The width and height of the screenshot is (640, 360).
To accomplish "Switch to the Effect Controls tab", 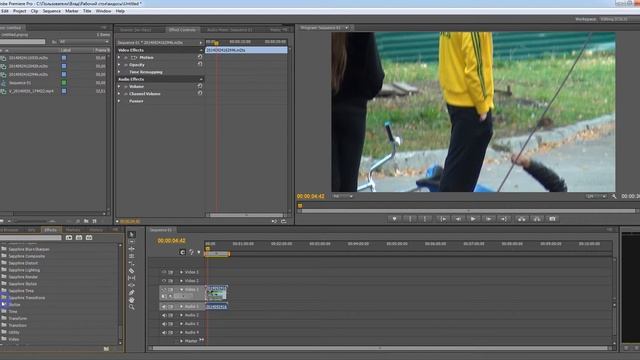I will 182,30.
